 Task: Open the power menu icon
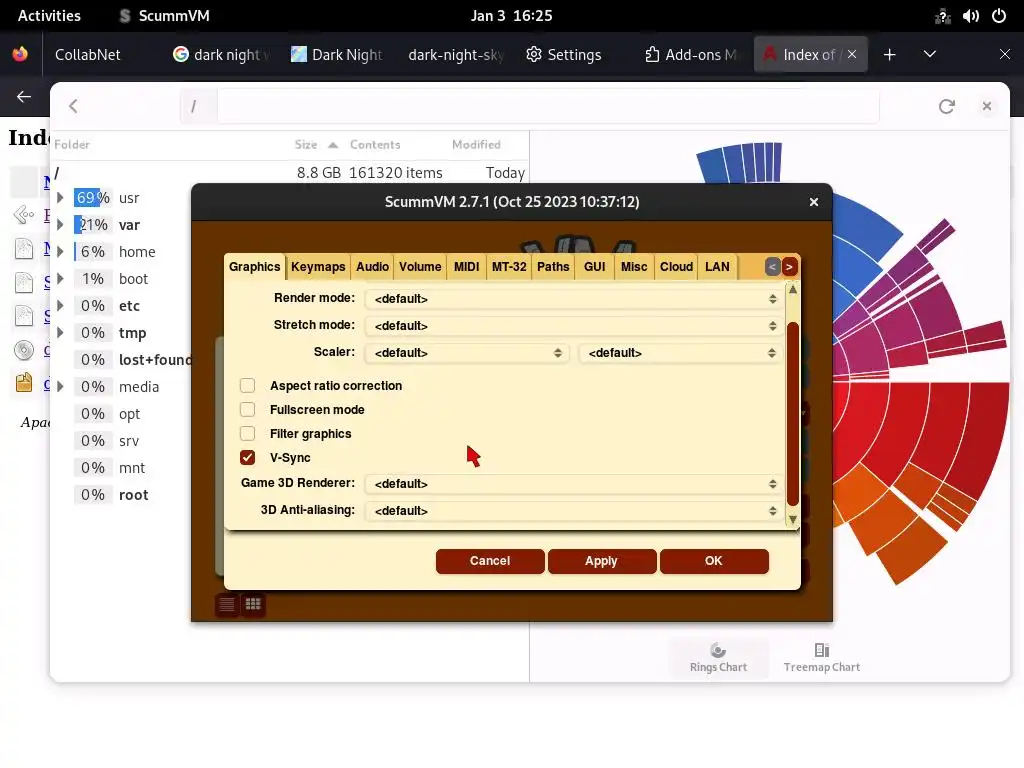pyautogui.click(x=999, y=16)
